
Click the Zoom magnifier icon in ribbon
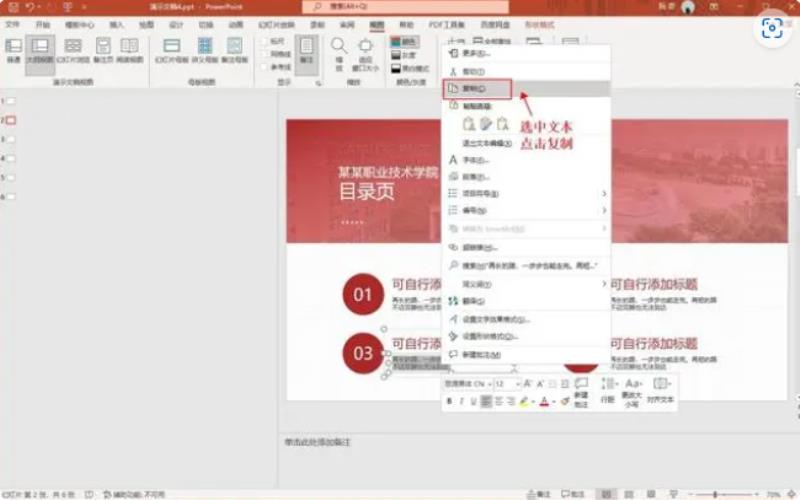[339, 54]
